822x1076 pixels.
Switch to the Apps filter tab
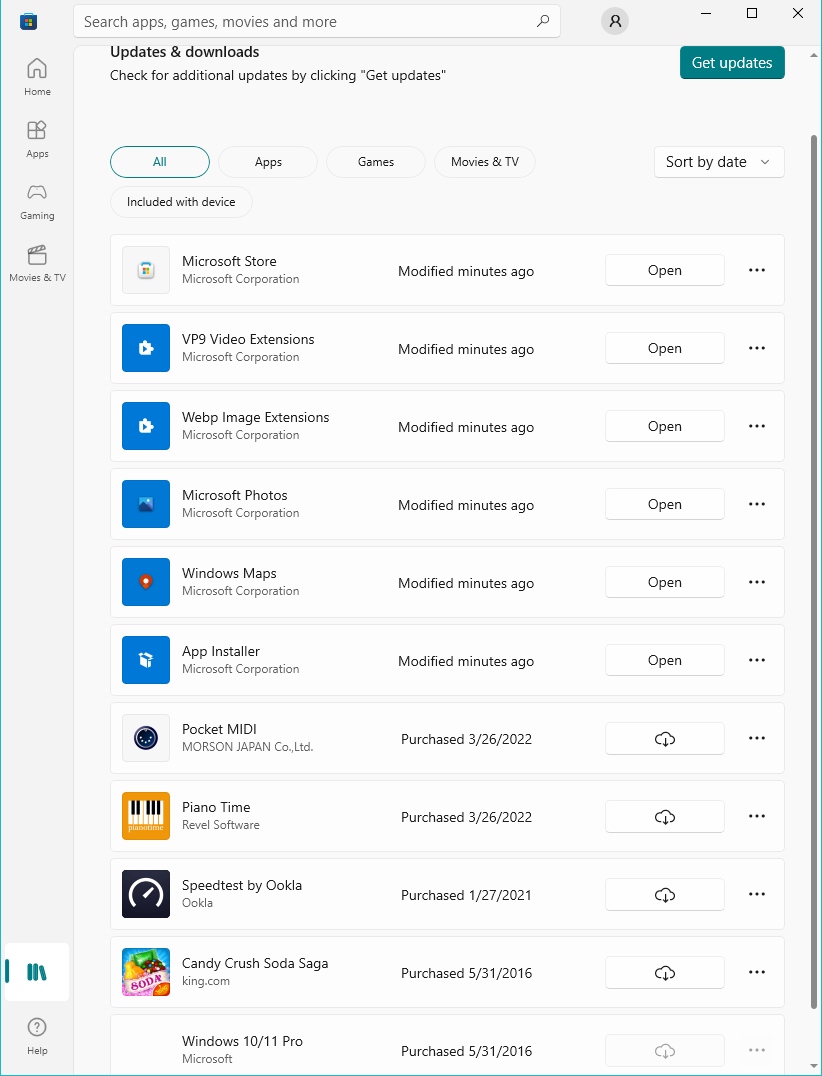tap(268, 162)
